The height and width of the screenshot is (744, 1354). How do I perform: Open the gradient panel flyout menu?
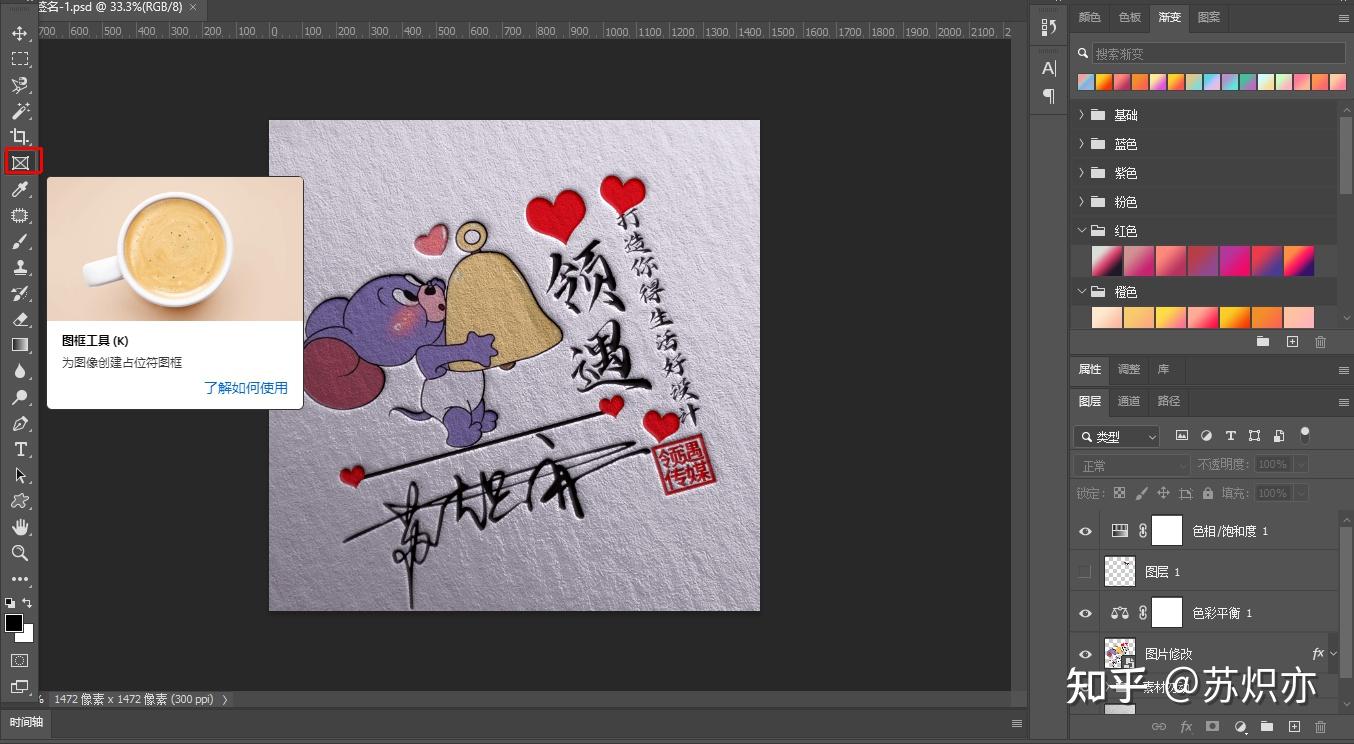pos(1343,18)
